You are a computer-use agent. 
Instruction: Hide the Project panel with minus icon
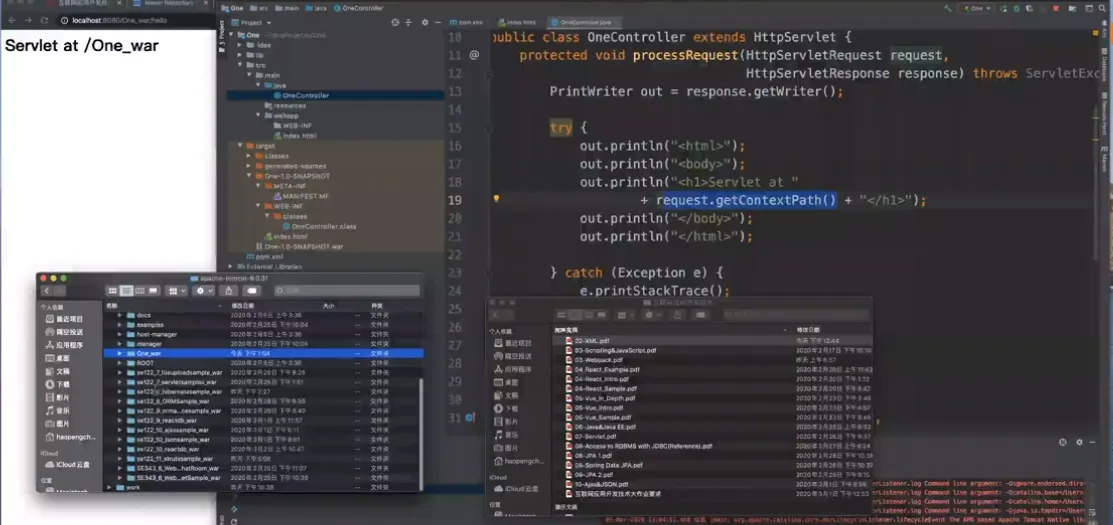437,23
